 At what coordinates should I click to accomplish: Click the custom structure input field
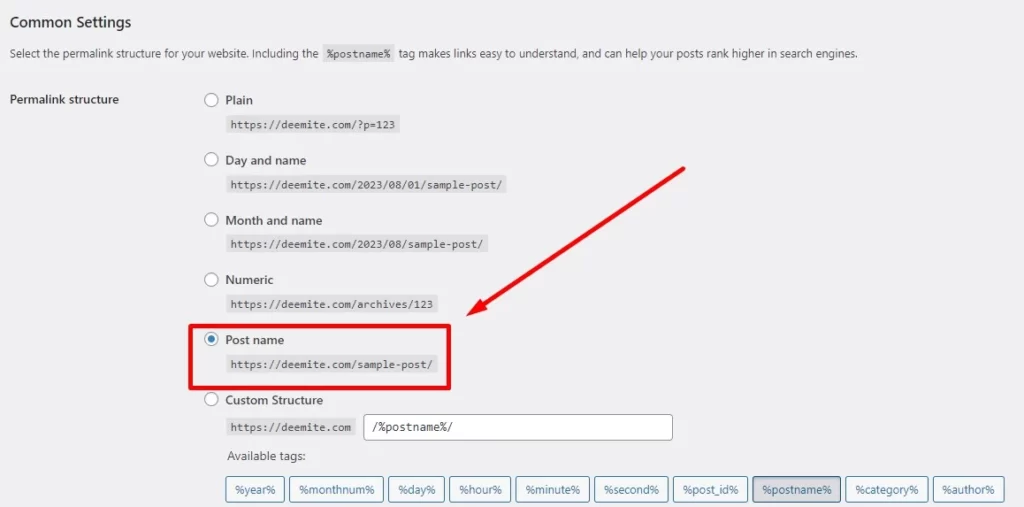[x=518, y=427]
